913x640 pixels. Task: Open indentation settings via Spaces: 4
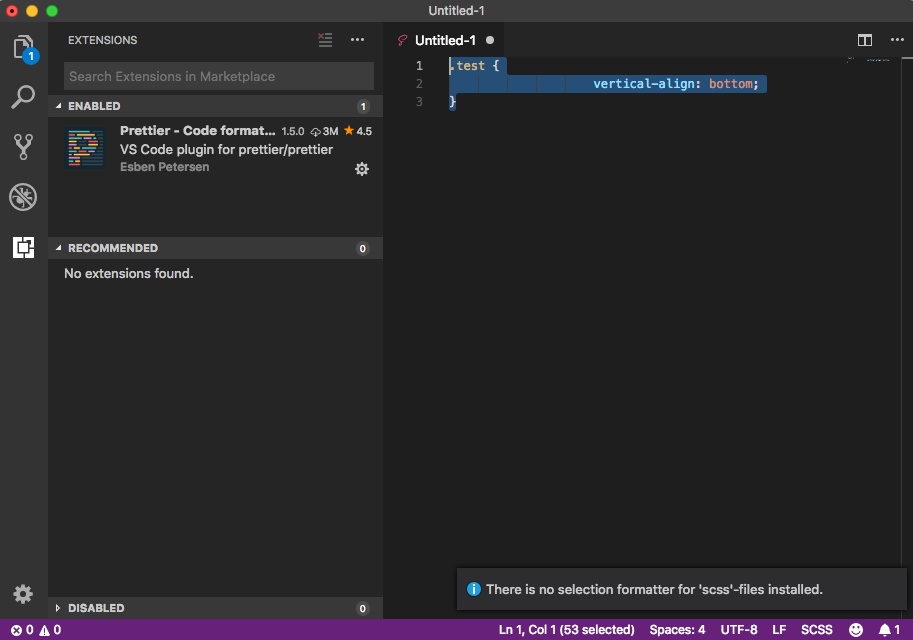pyautogui.click(x=677, y=630)
